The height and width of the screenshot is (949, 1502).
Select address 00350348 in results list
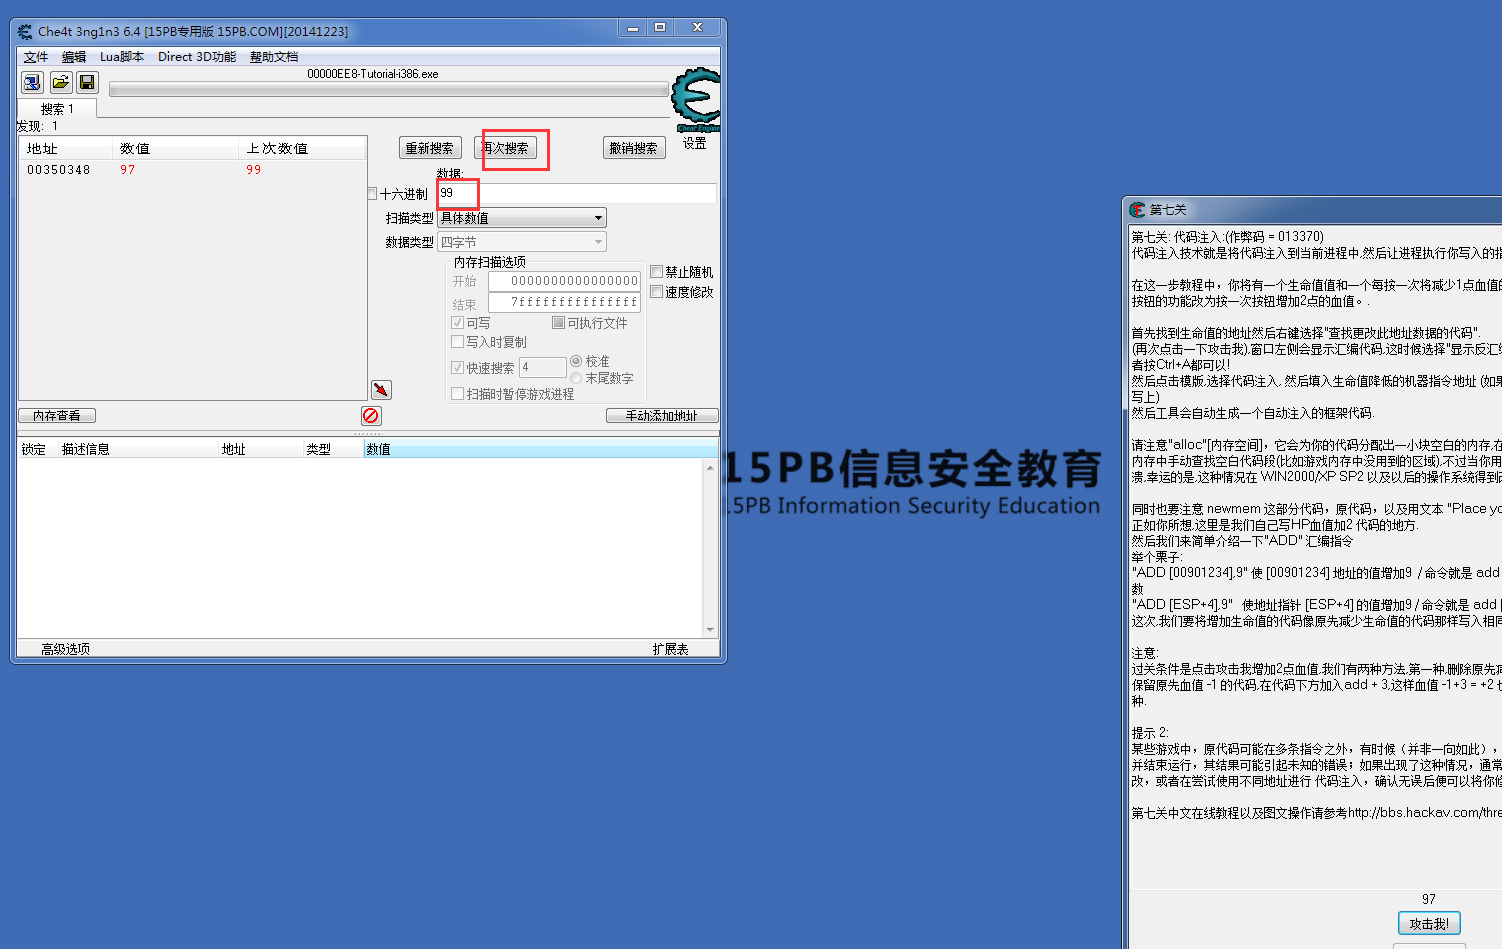(59, 170)
